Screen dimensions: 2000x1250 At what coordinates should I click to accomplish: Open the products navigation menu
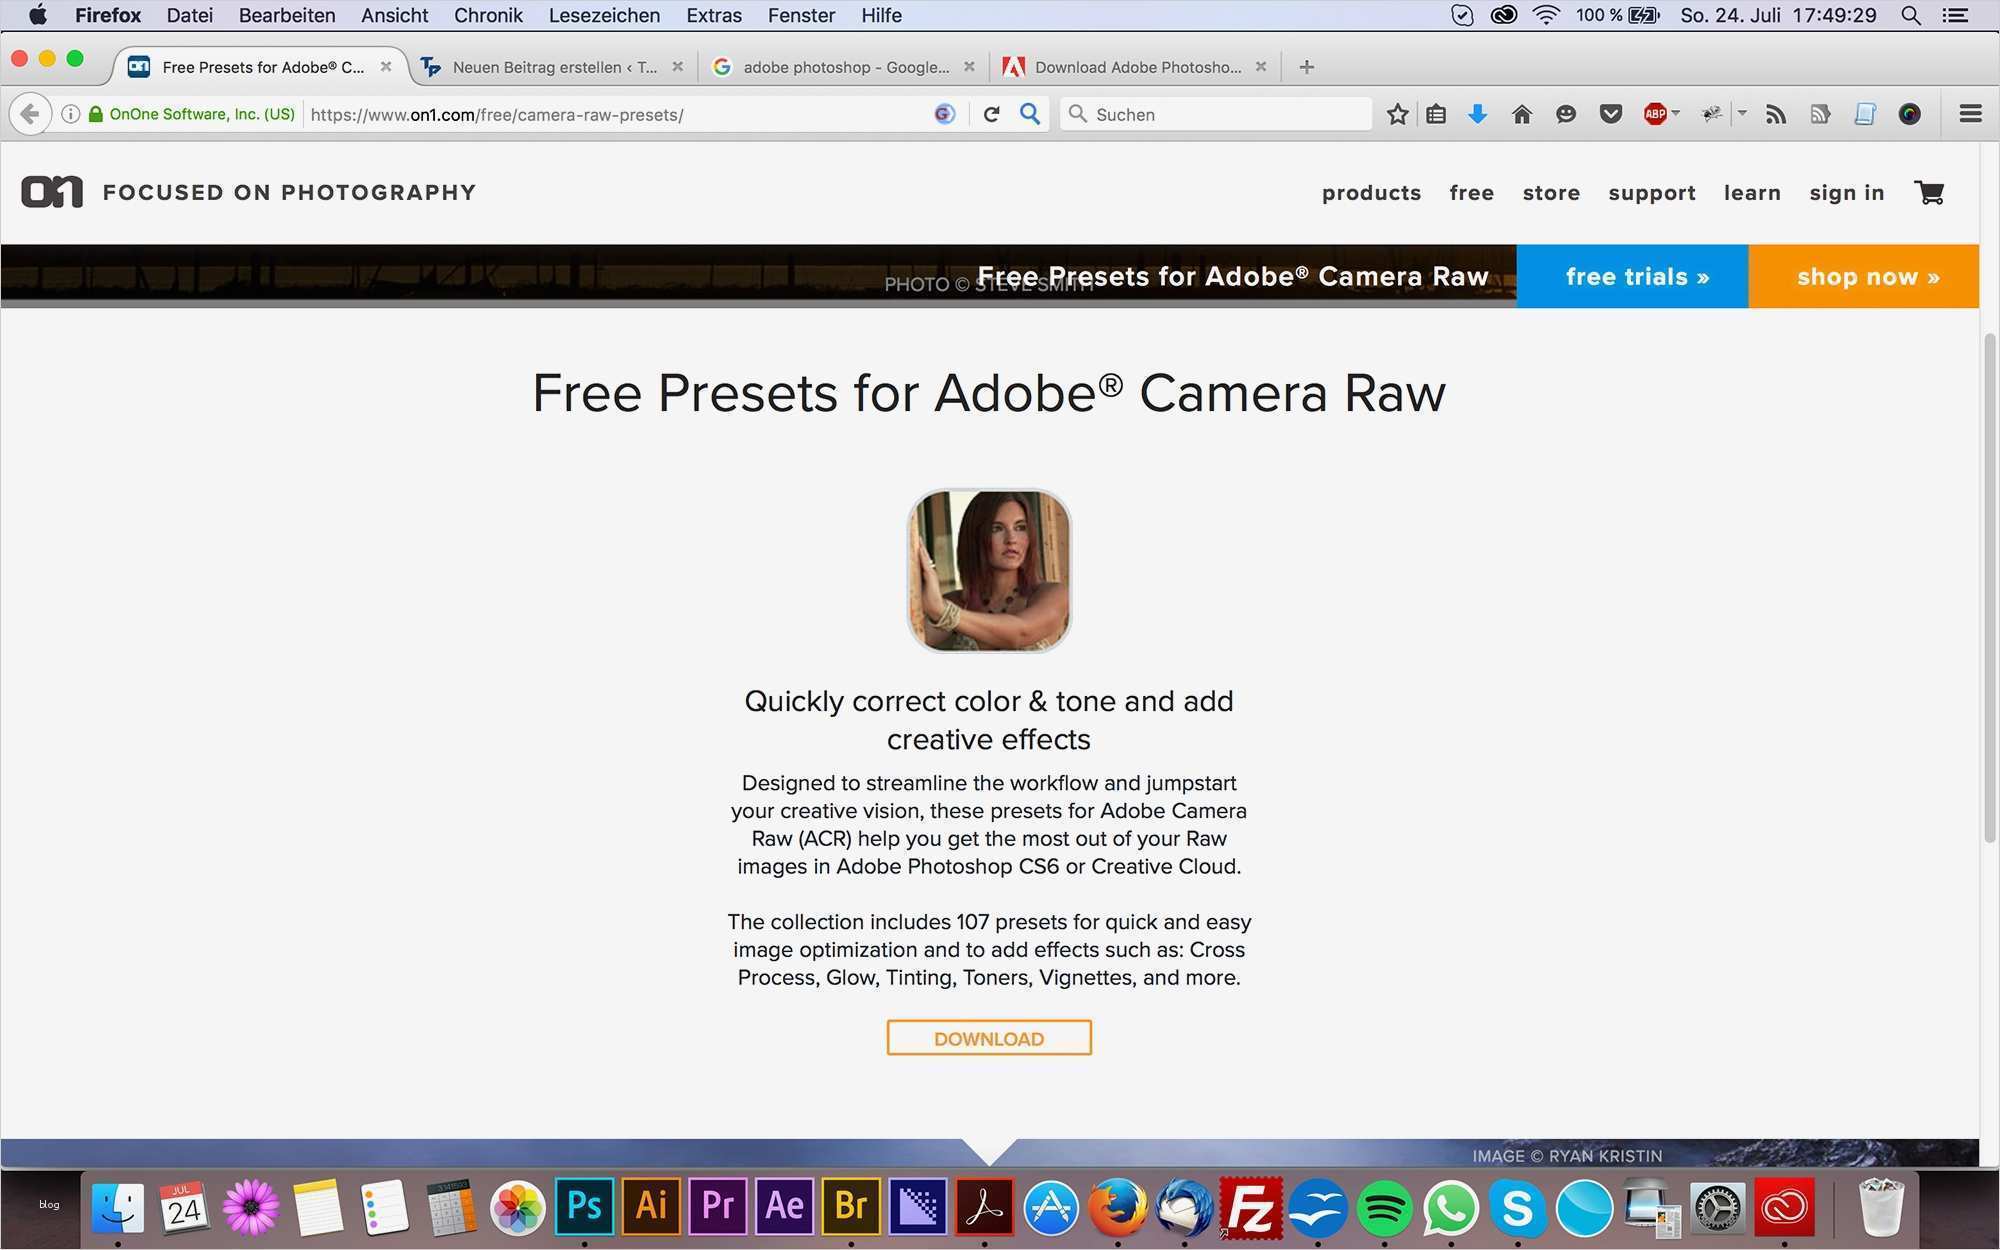(x=1371, y=193)
